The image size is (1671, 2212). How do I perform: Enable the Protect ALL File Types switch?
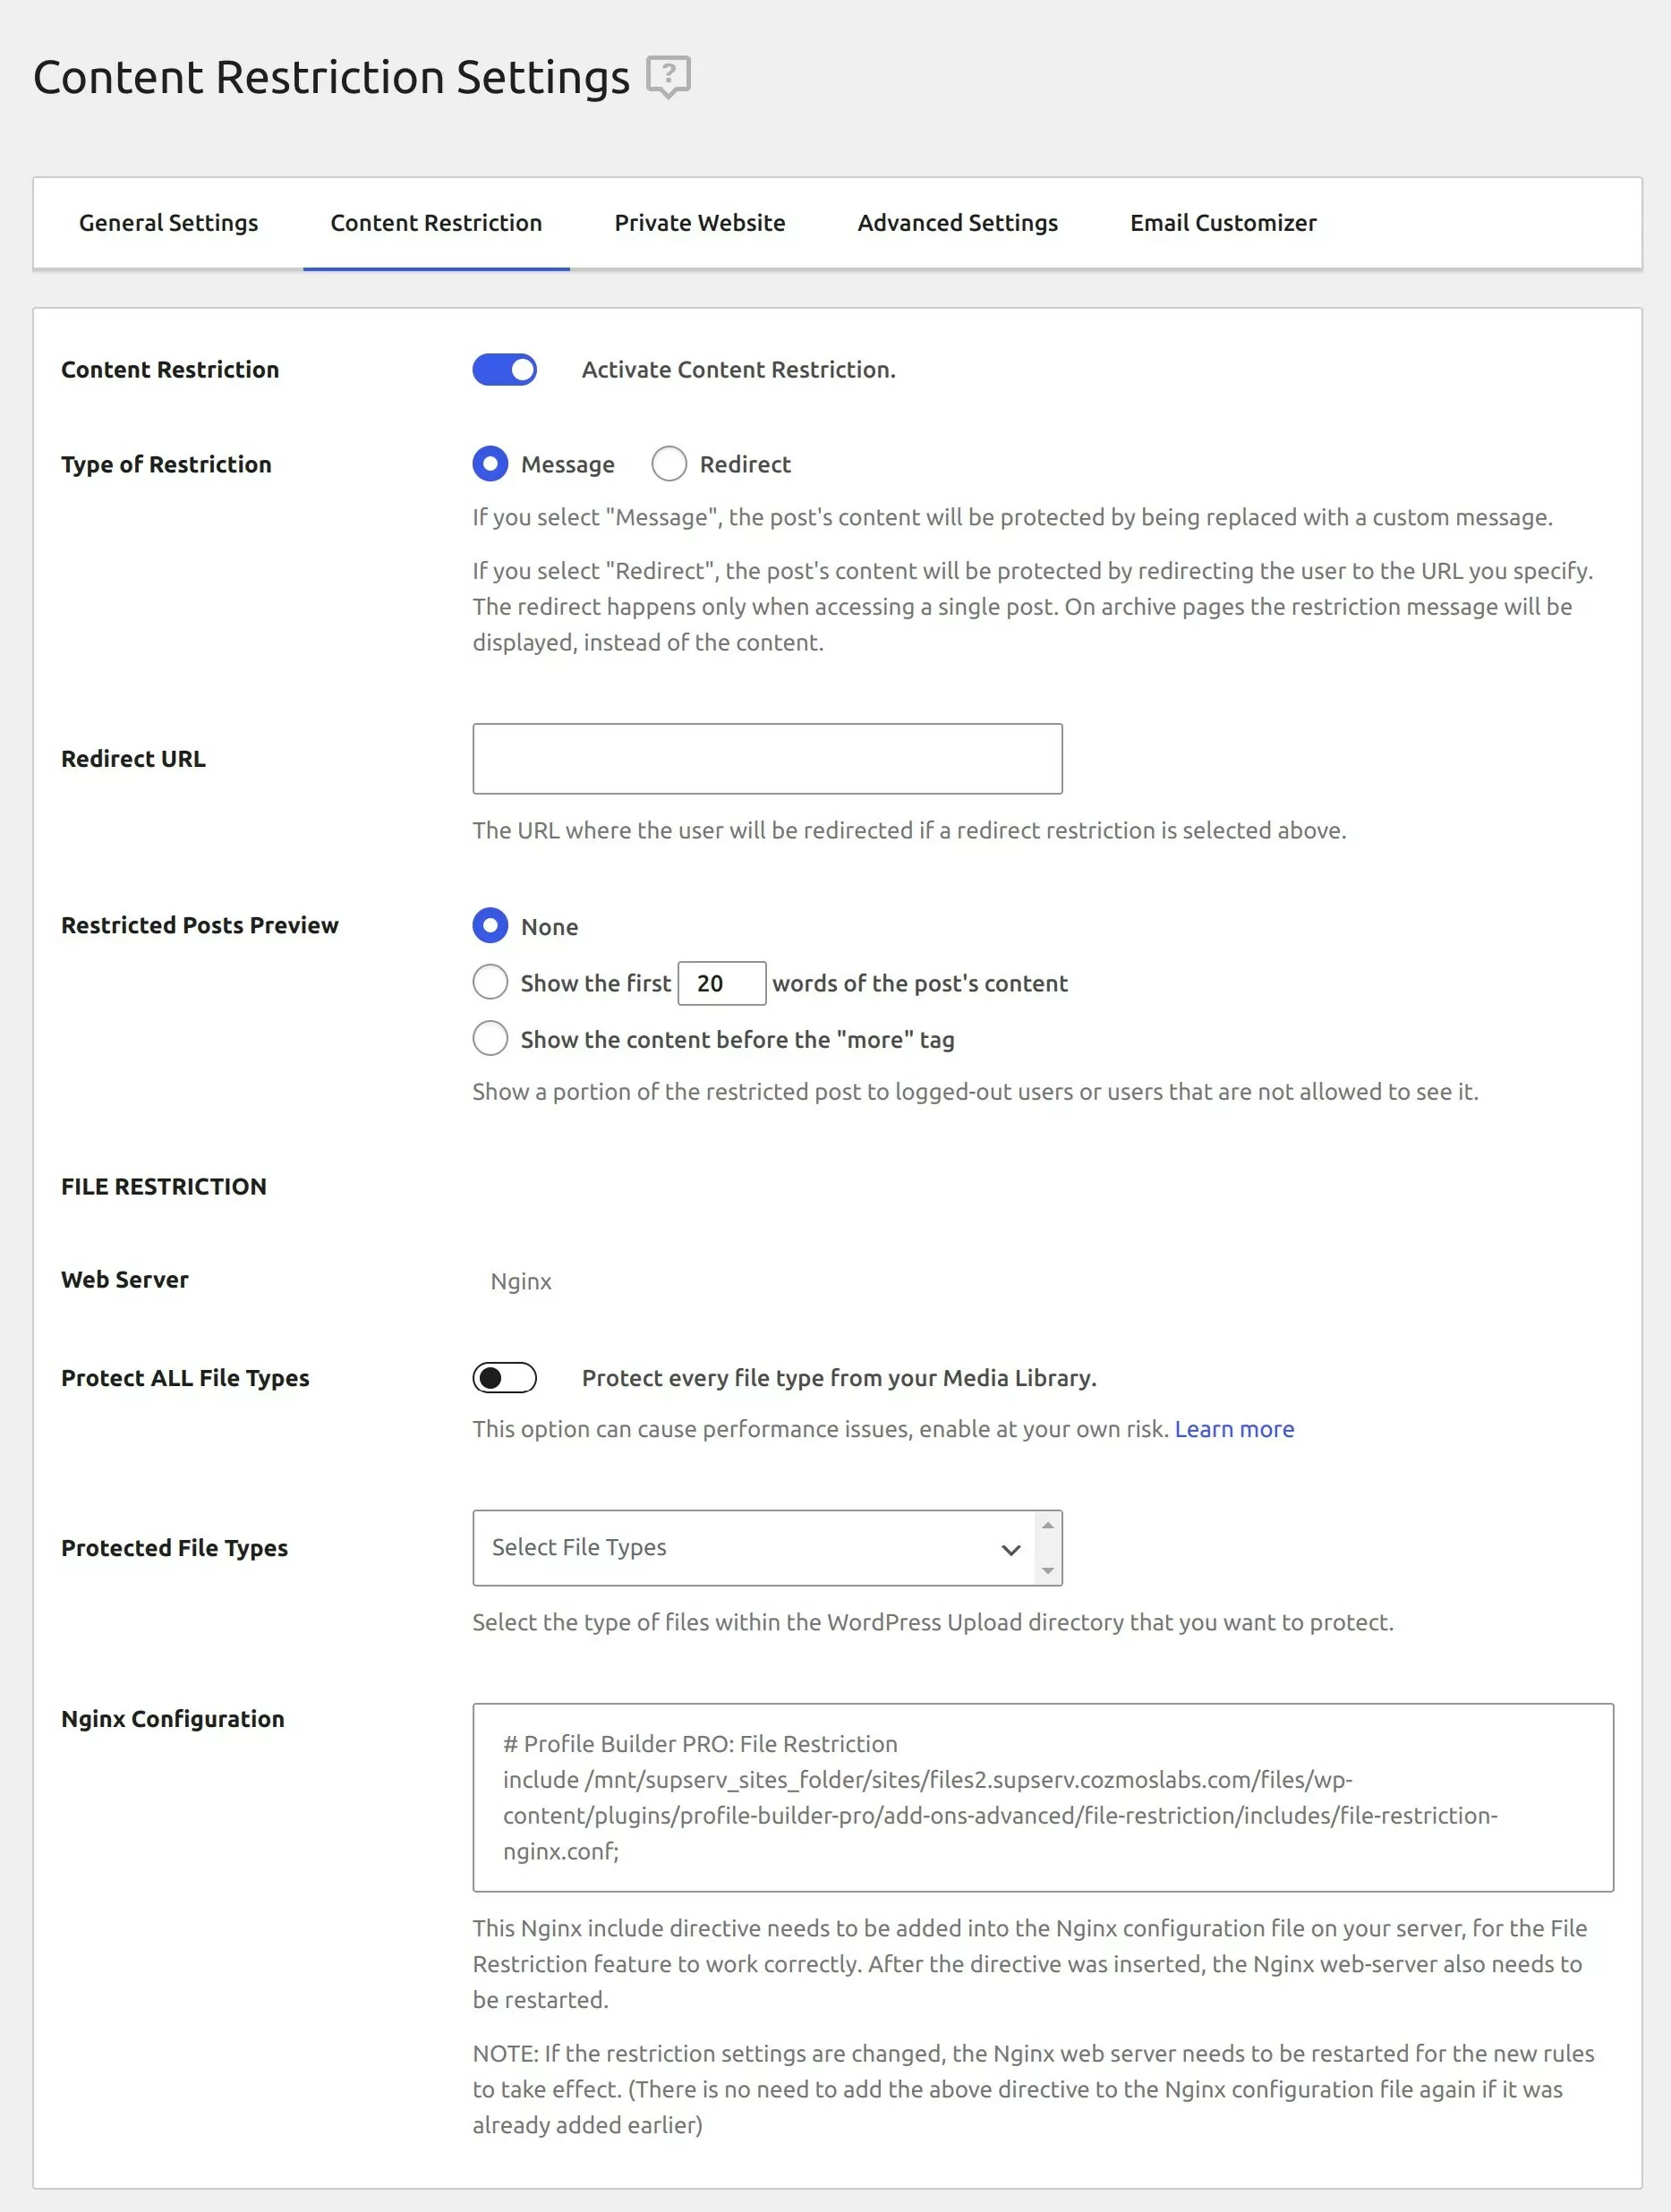tap(505, 1378)
